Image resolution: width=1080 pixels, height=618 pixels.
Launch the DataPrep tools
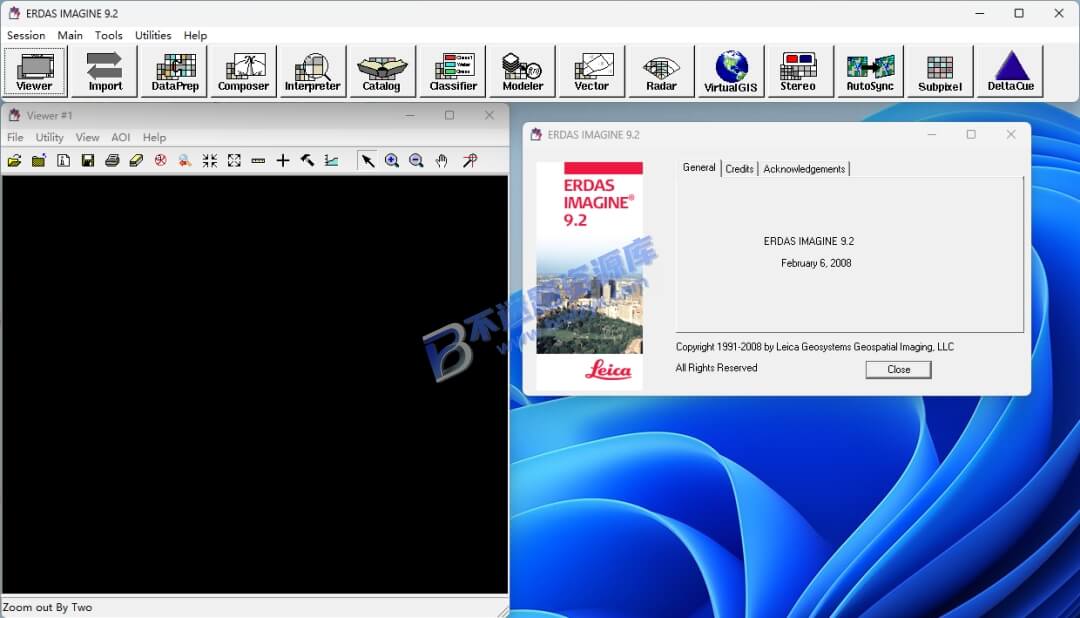174,71
